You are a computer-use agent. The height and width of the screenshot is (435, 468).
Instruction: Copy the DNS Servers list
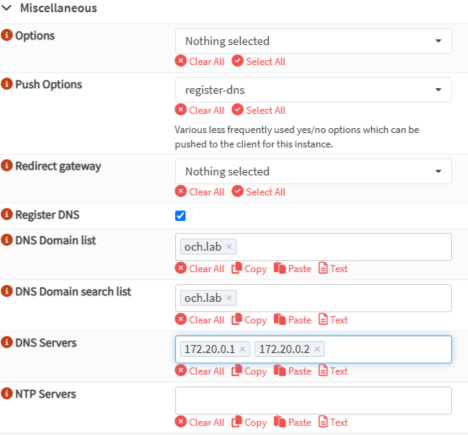pyautogui.click(x=249, y=371)
